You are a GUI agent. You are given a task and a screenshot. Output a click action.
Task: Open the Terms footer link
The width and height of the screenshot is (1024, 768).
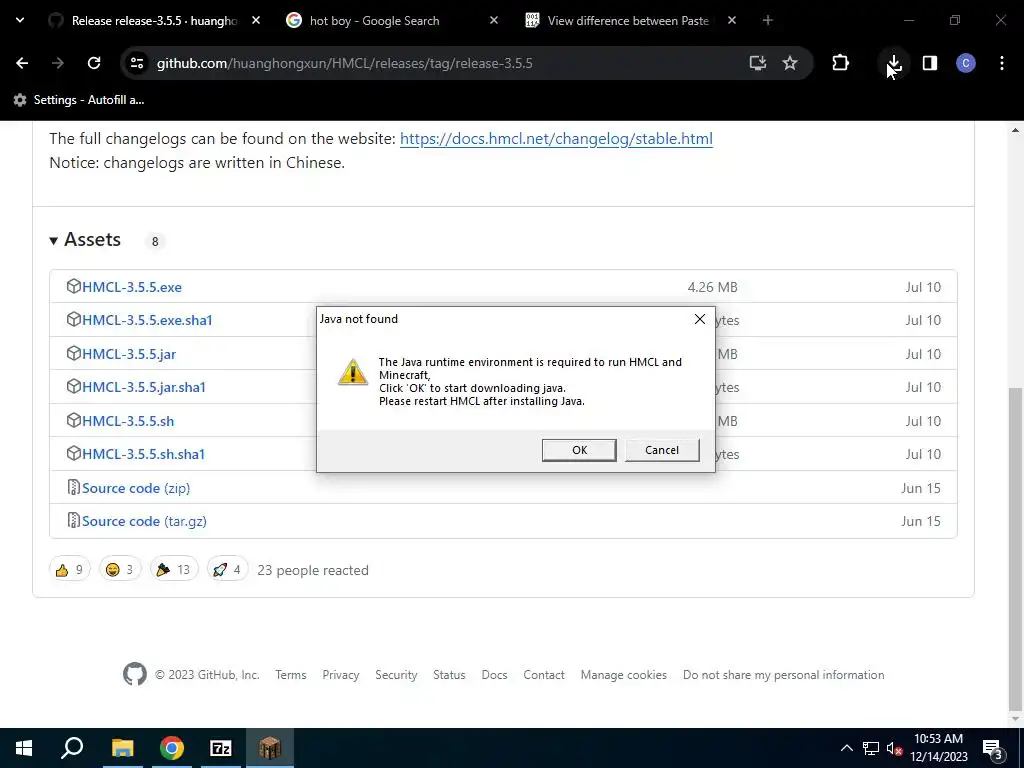tap(291, 675)
